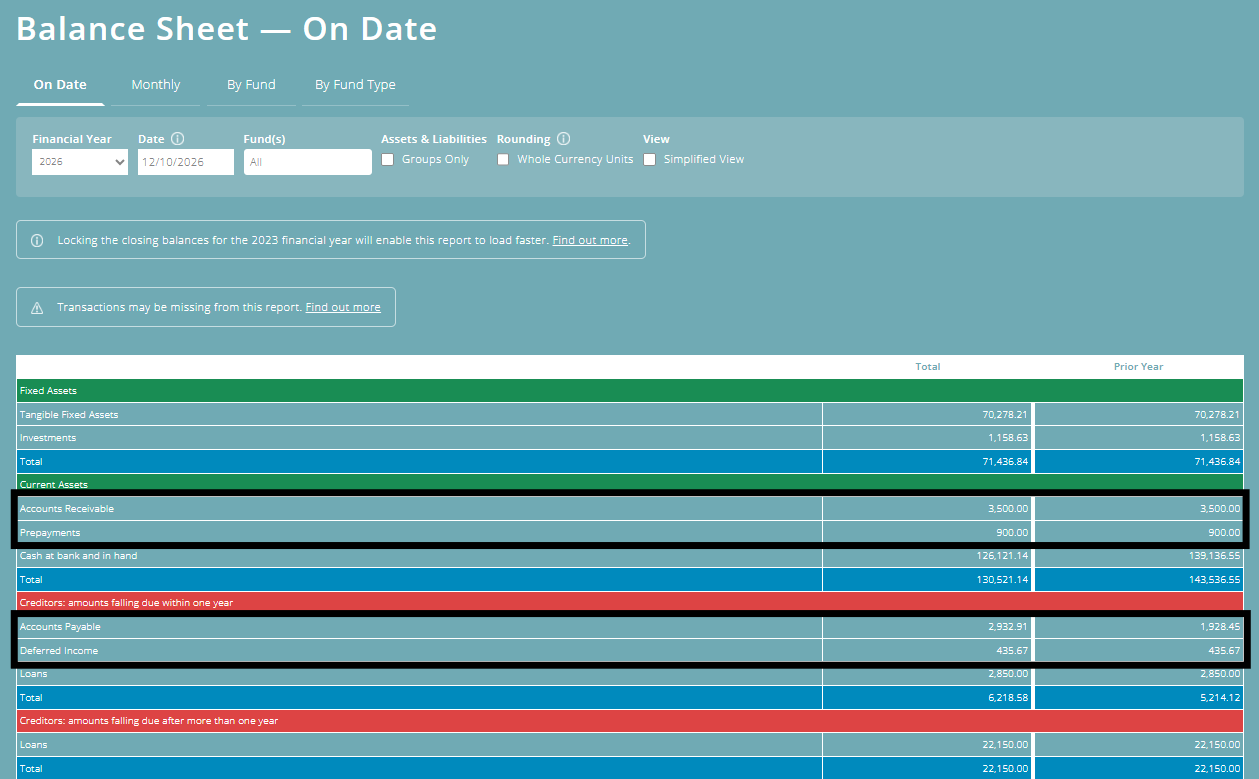Click the Balance Sheet — On Date heading
1259x779 pixels.
(227, 28)
